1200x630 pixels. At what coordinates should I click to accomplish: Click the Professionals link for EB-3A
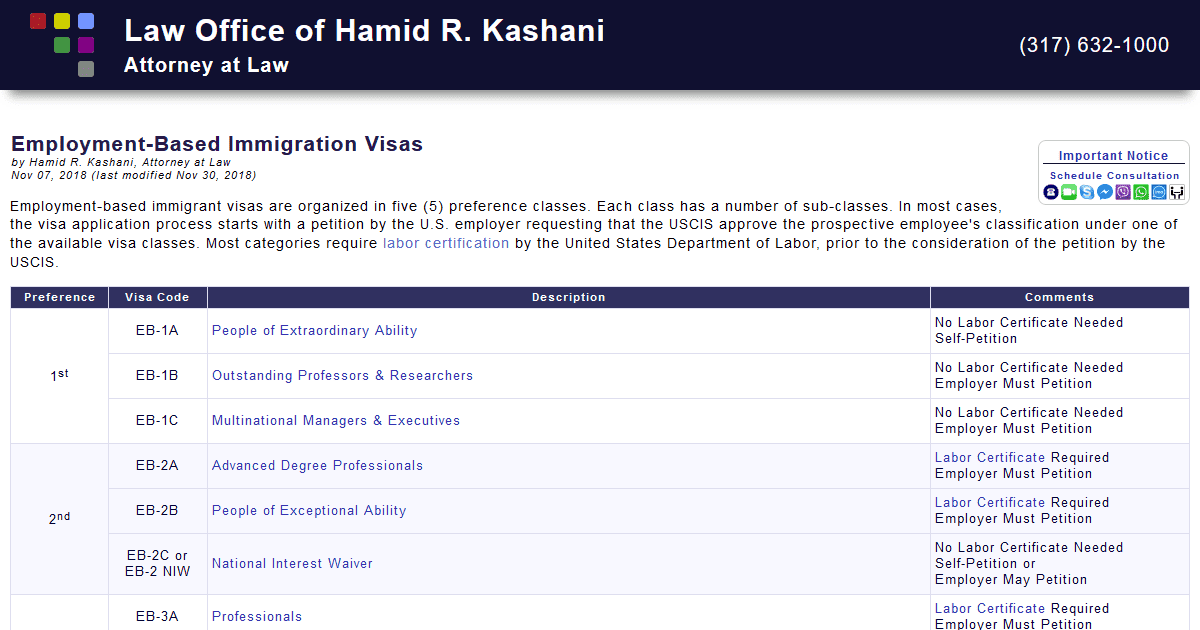pyautogui.click(x=256, y=616)
